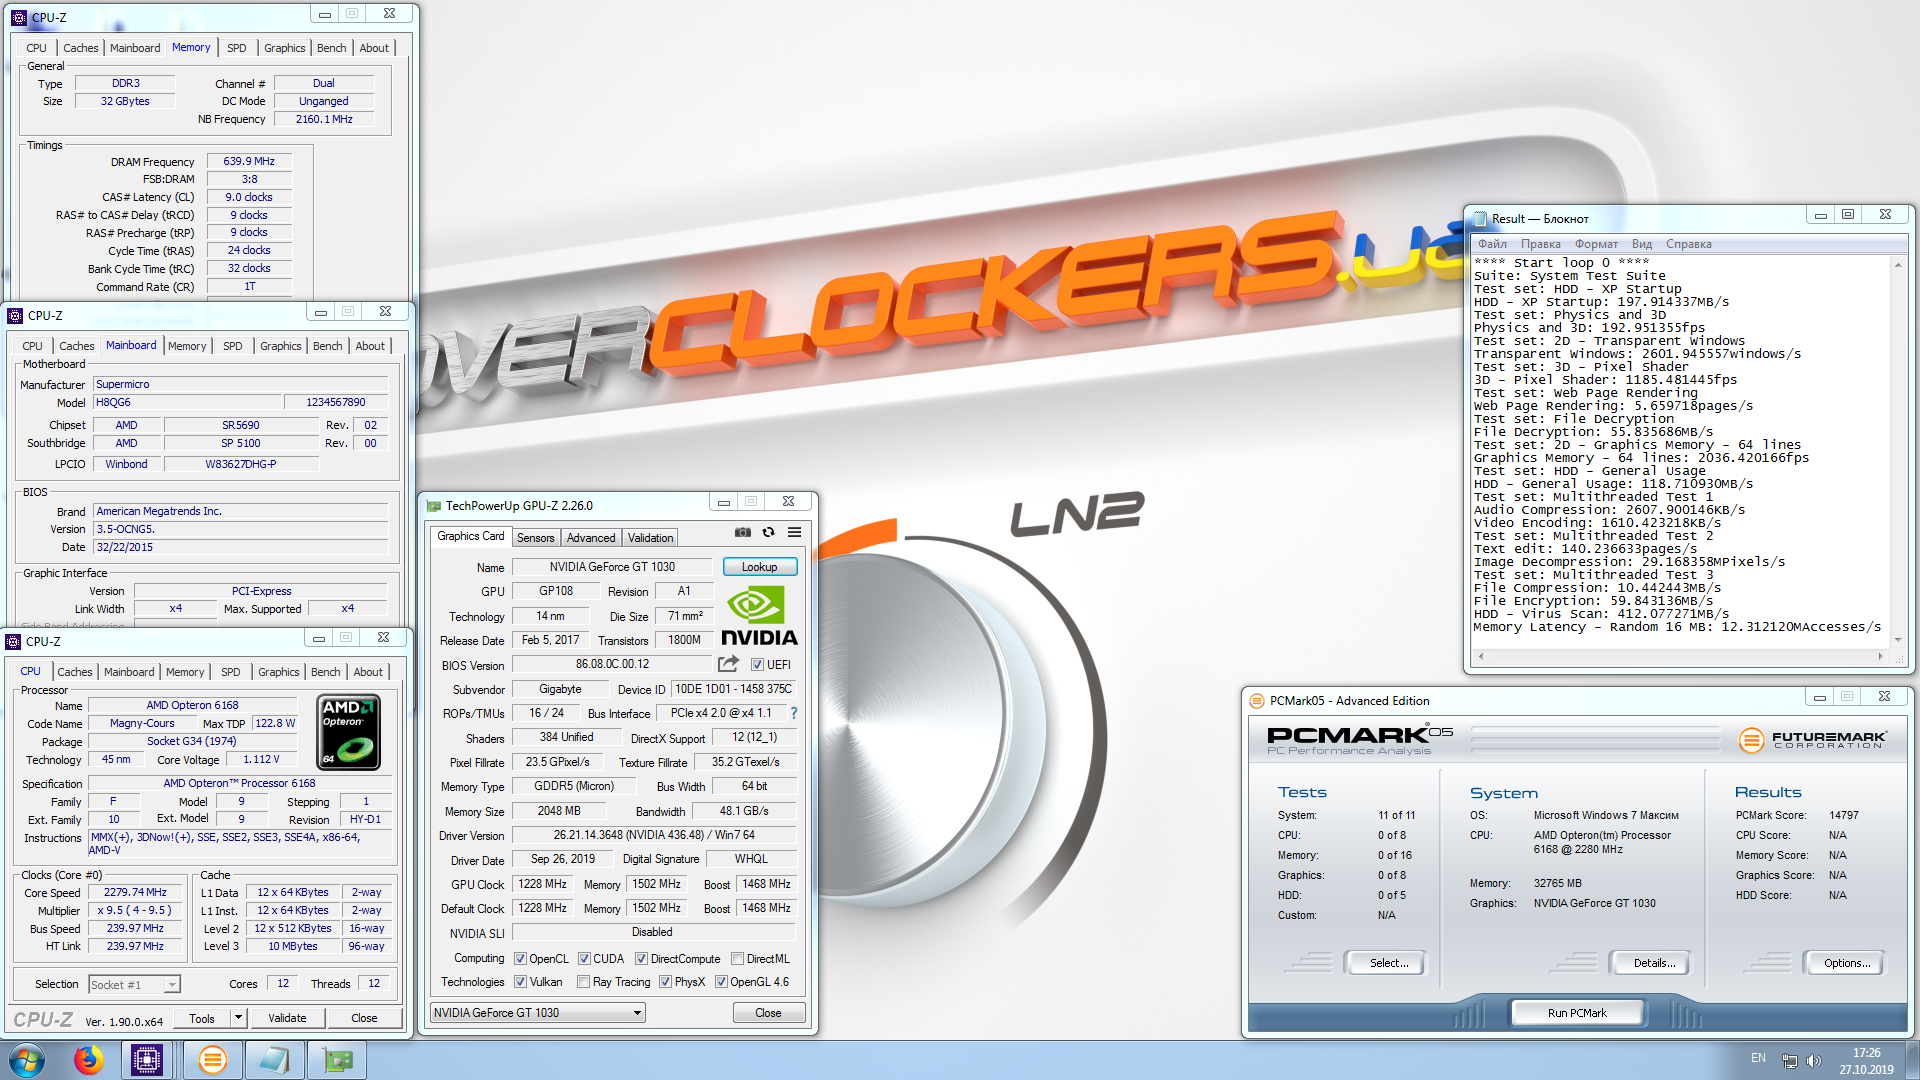The width and height of the screenshot is (1920, 1080).
Task: Click the Options... button in PCMark05
Action: pos(1847,963)
